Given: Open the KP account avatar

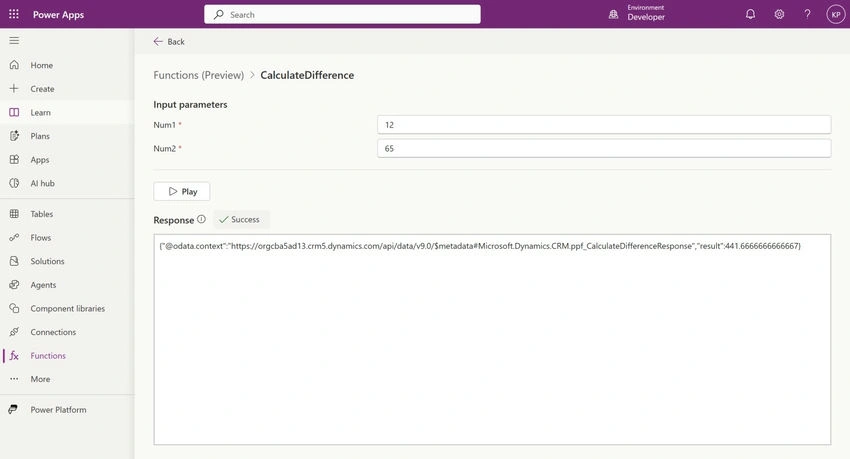Looking at the screenshot, I should [x=835, y=14].
